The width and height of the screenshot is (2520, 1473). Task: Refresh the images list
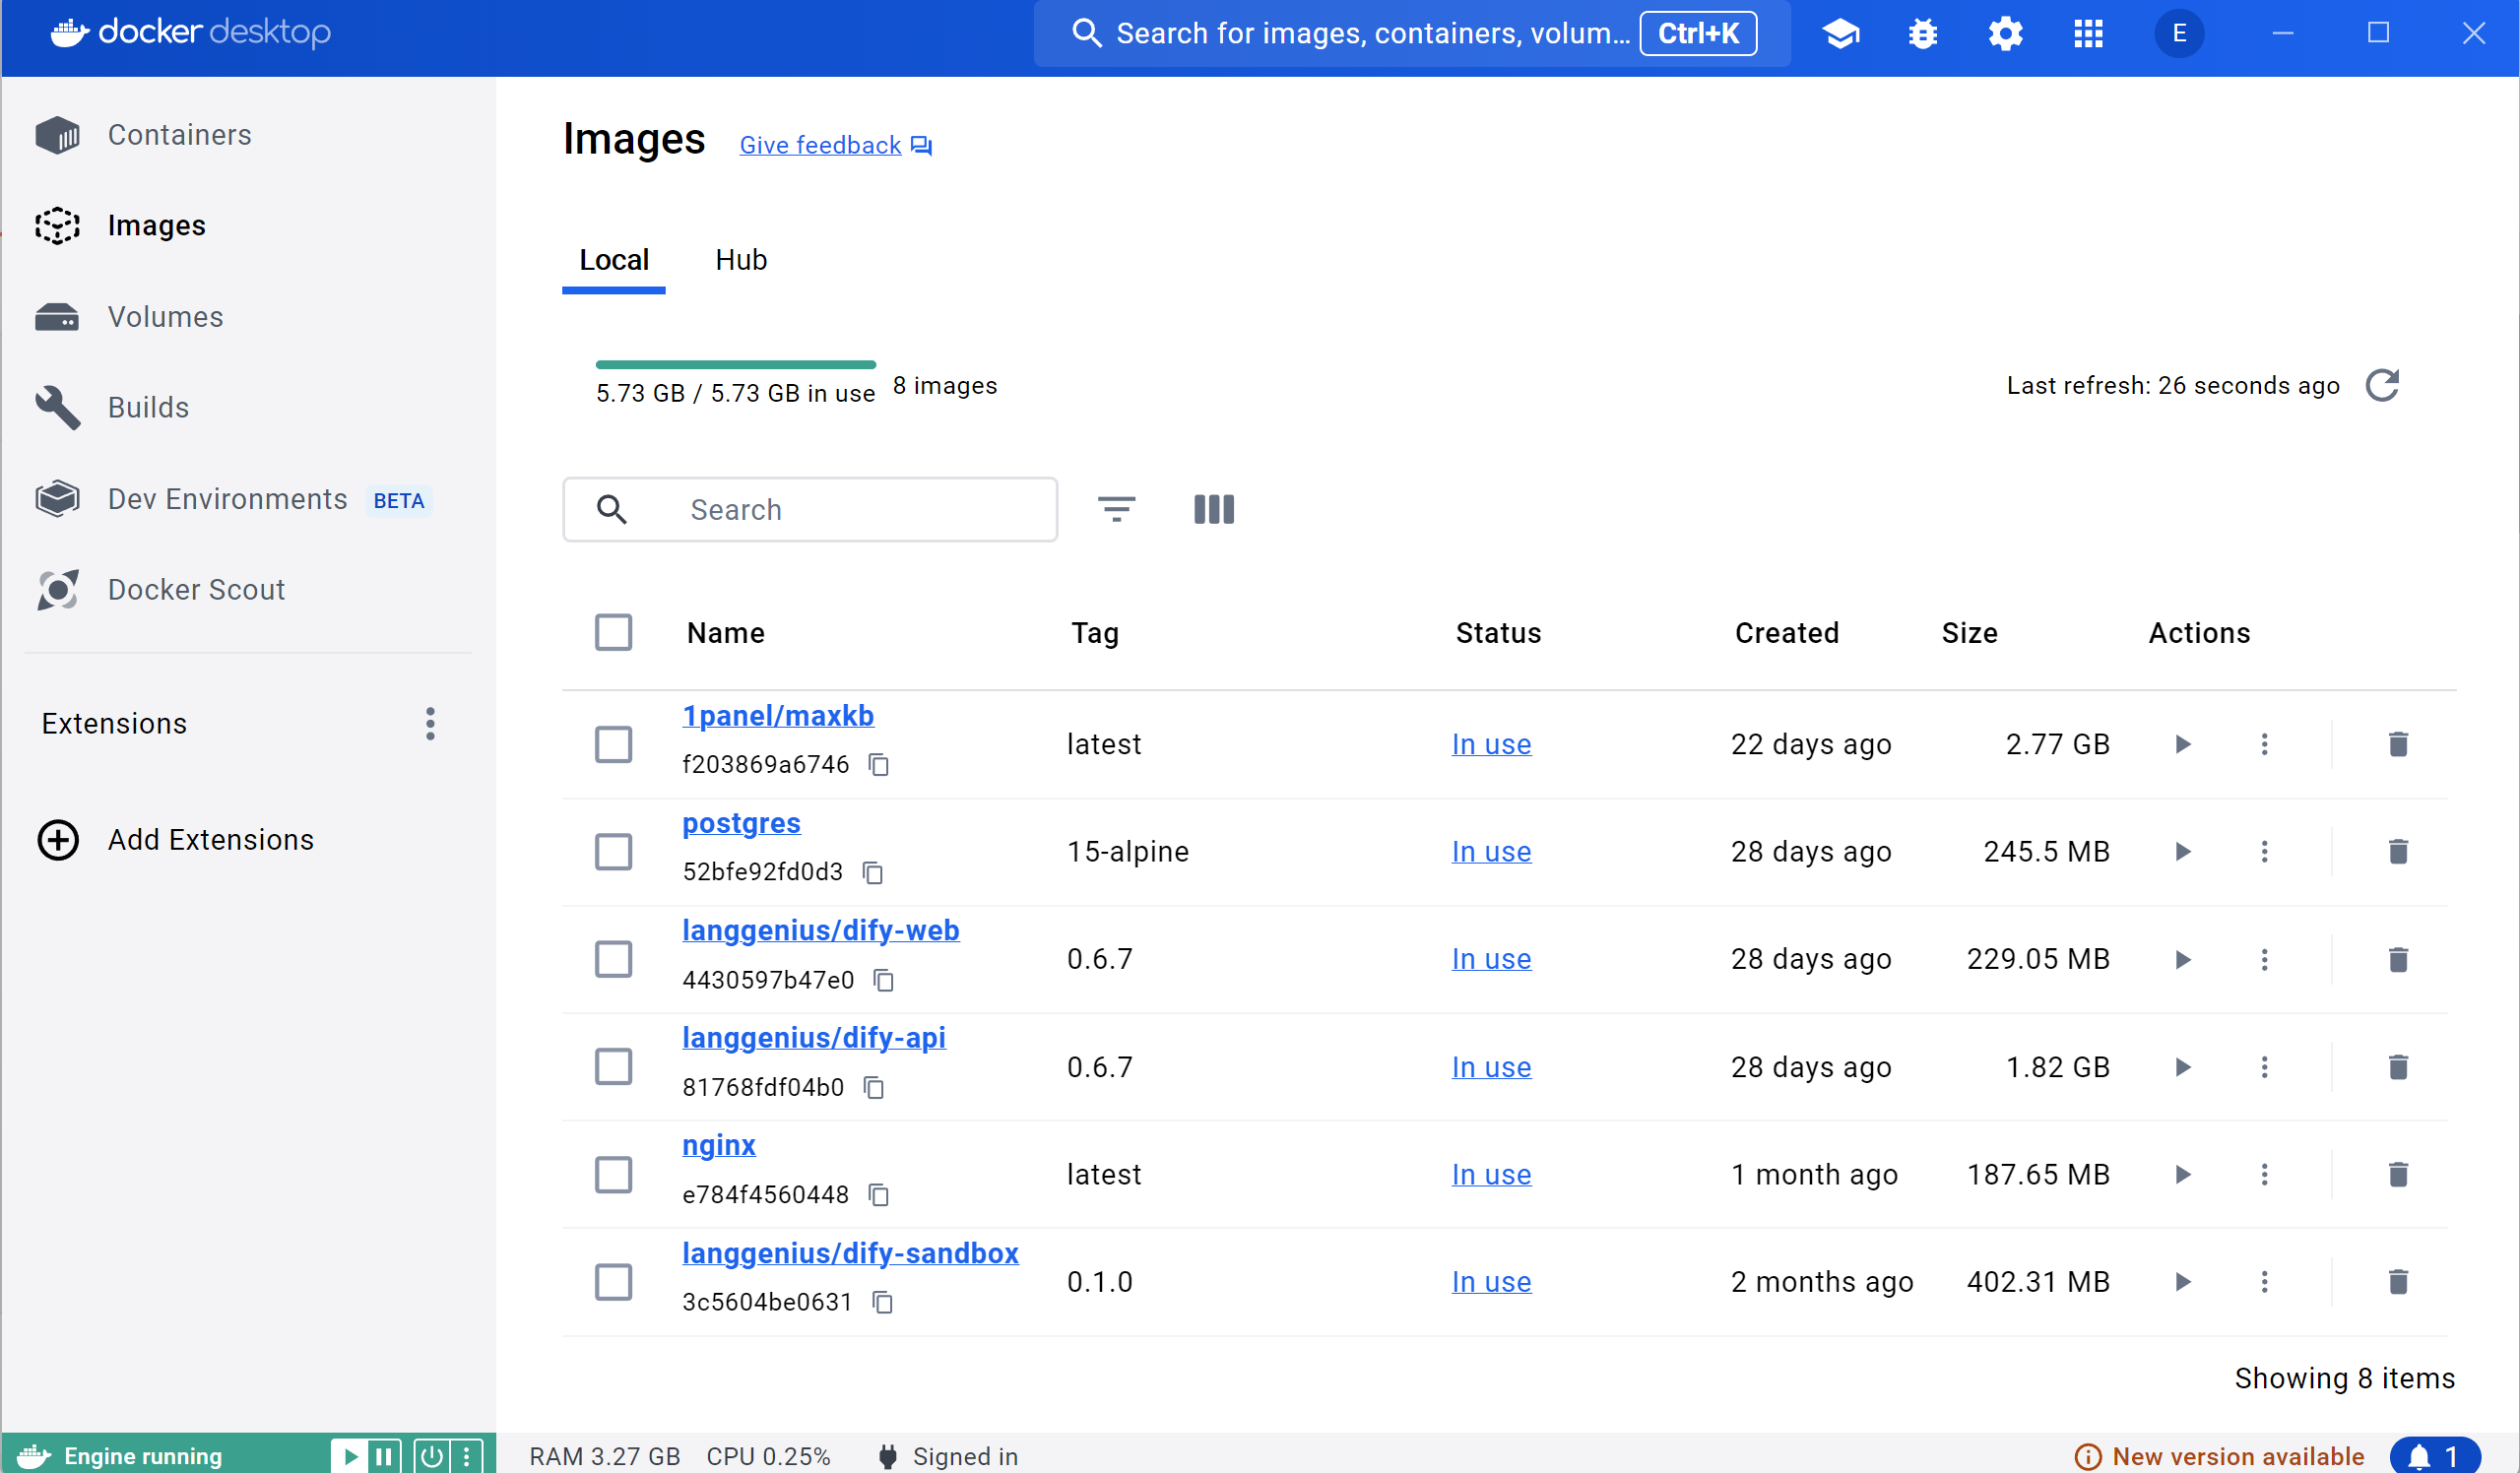coord(2383,385)
